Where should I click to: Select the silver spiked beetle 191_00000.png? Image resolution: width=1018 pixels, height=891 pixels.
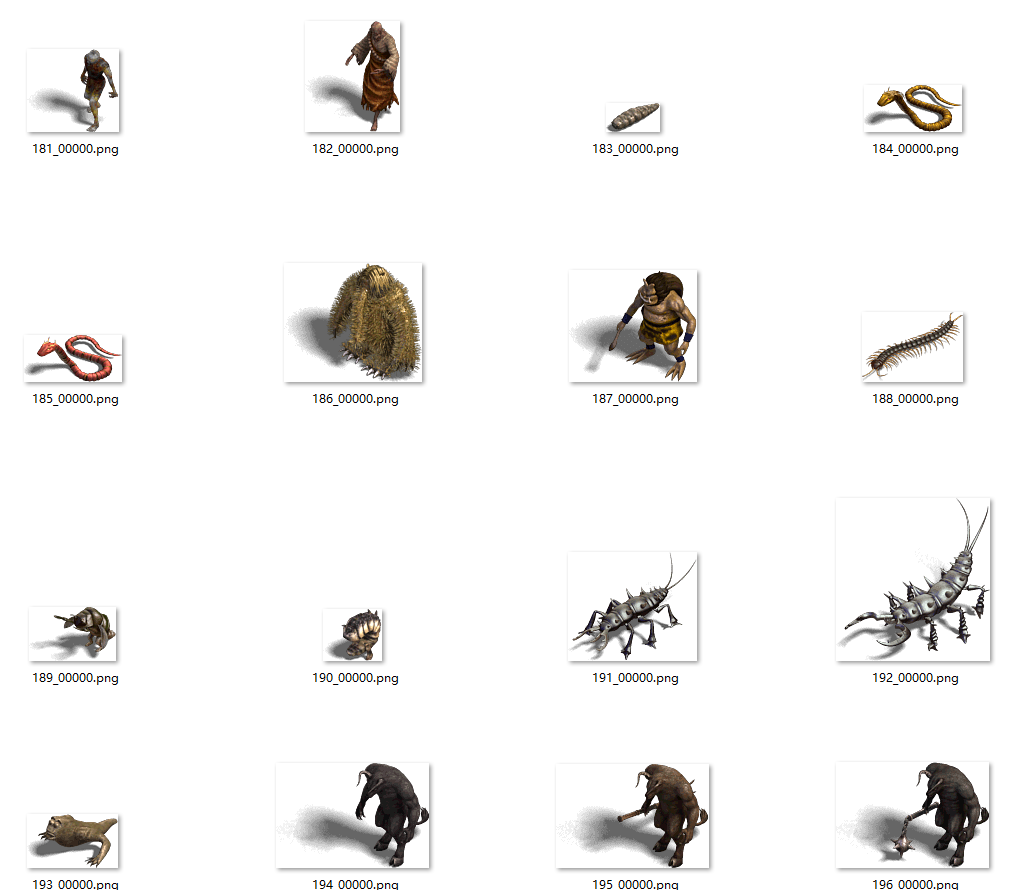click(633, 606)
